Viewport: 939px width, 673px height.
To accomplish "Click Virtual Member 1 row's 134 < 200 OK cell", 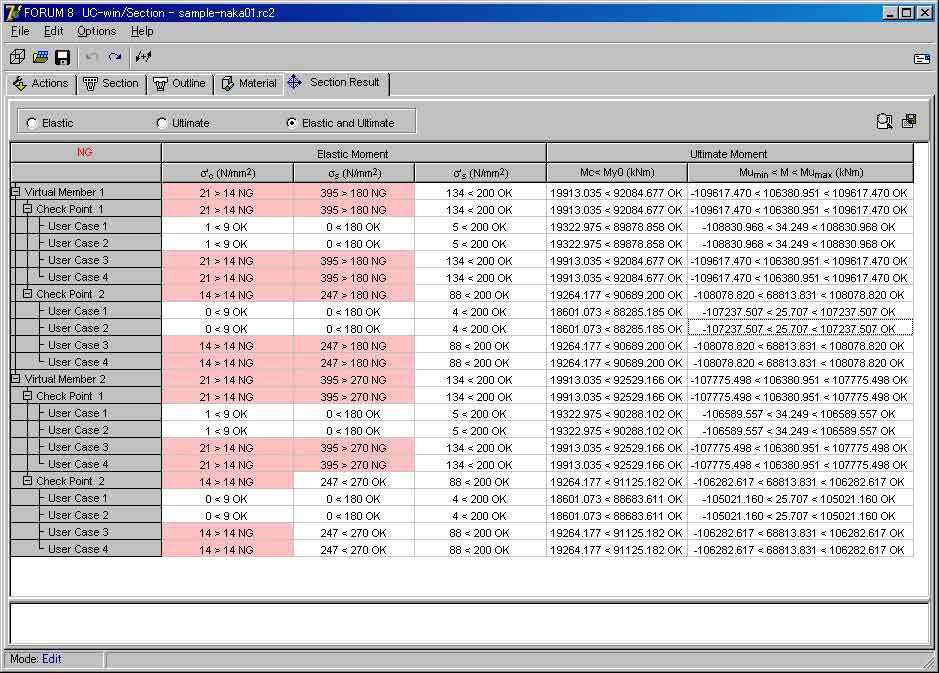I will click(x=480, y=193).
